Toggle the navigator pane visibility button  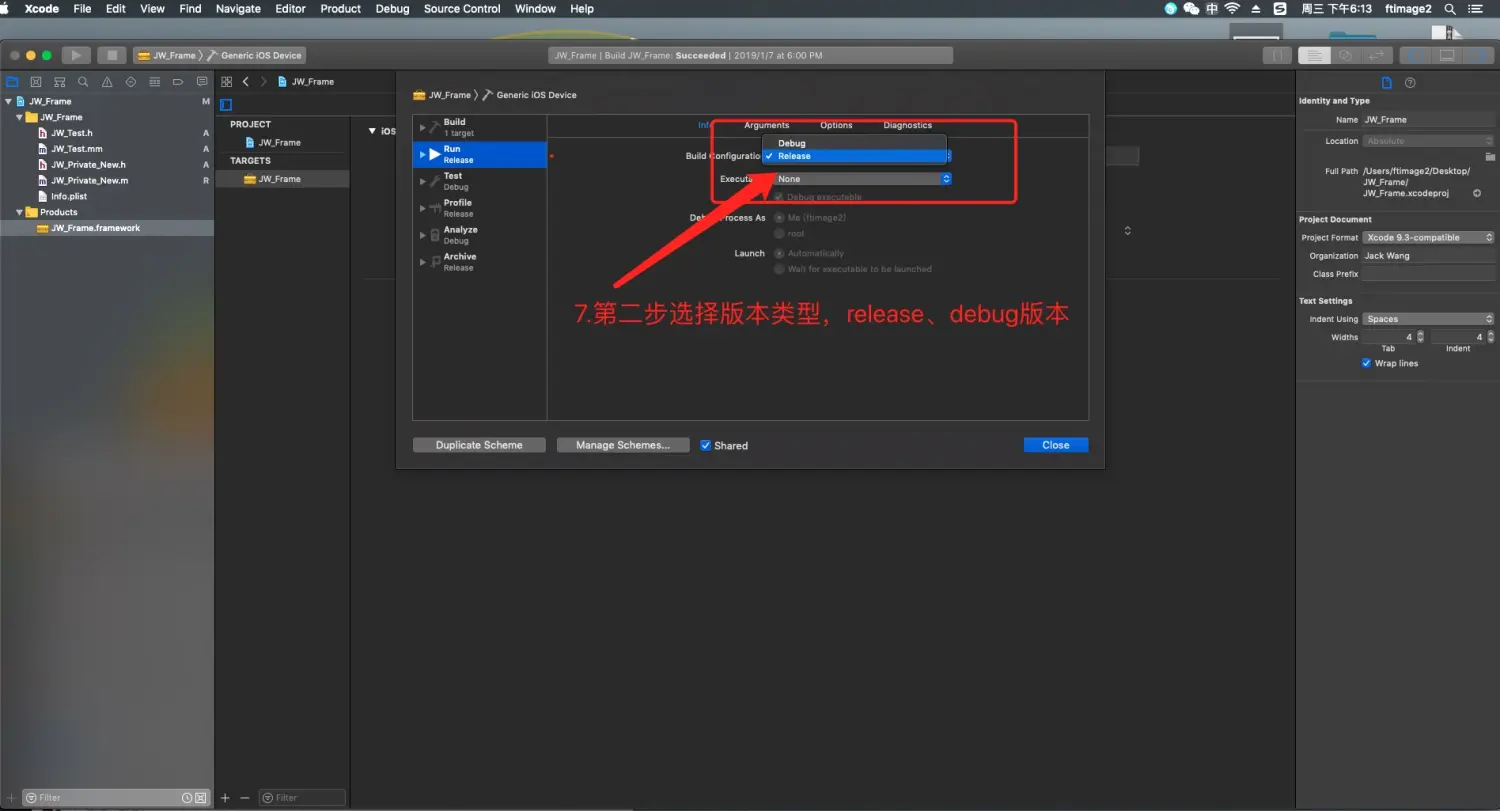coord(1414,55)
